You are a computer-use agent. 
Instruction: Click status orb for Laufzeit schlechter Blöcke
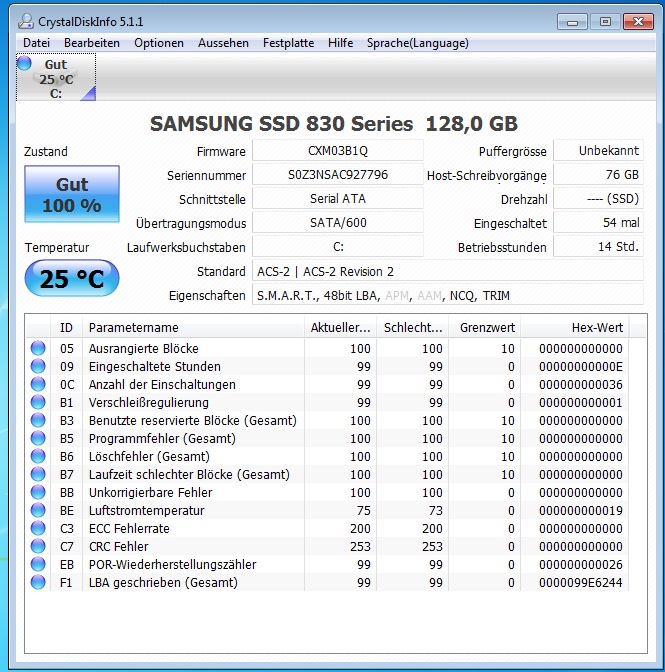tap(38, 474)
